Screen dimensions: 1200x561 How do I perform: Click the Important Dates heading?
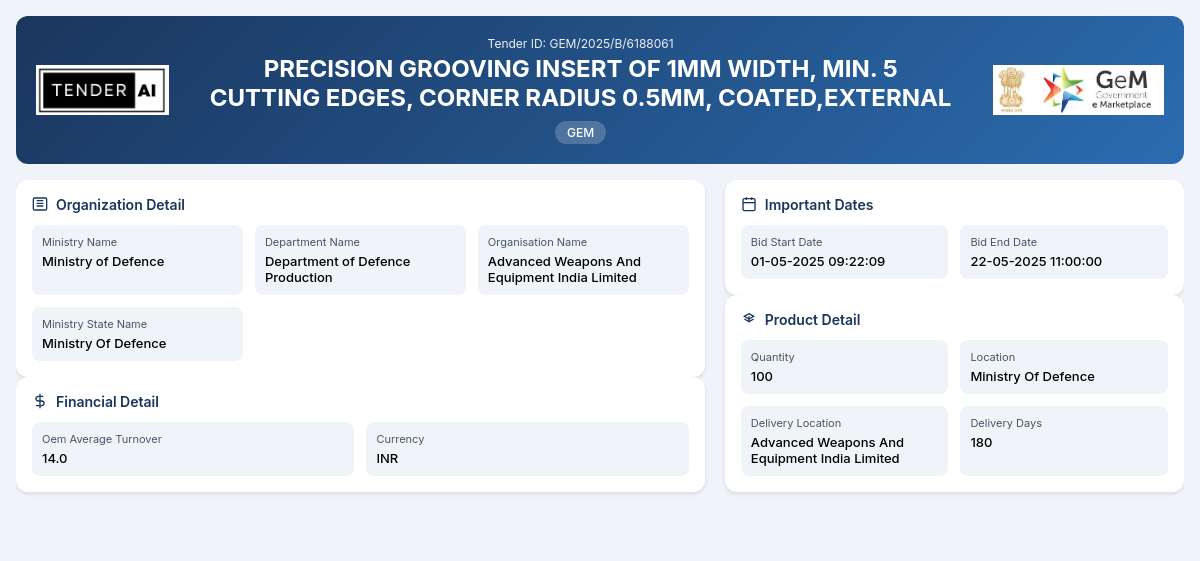pyautogui.click(x=819, y=205)
